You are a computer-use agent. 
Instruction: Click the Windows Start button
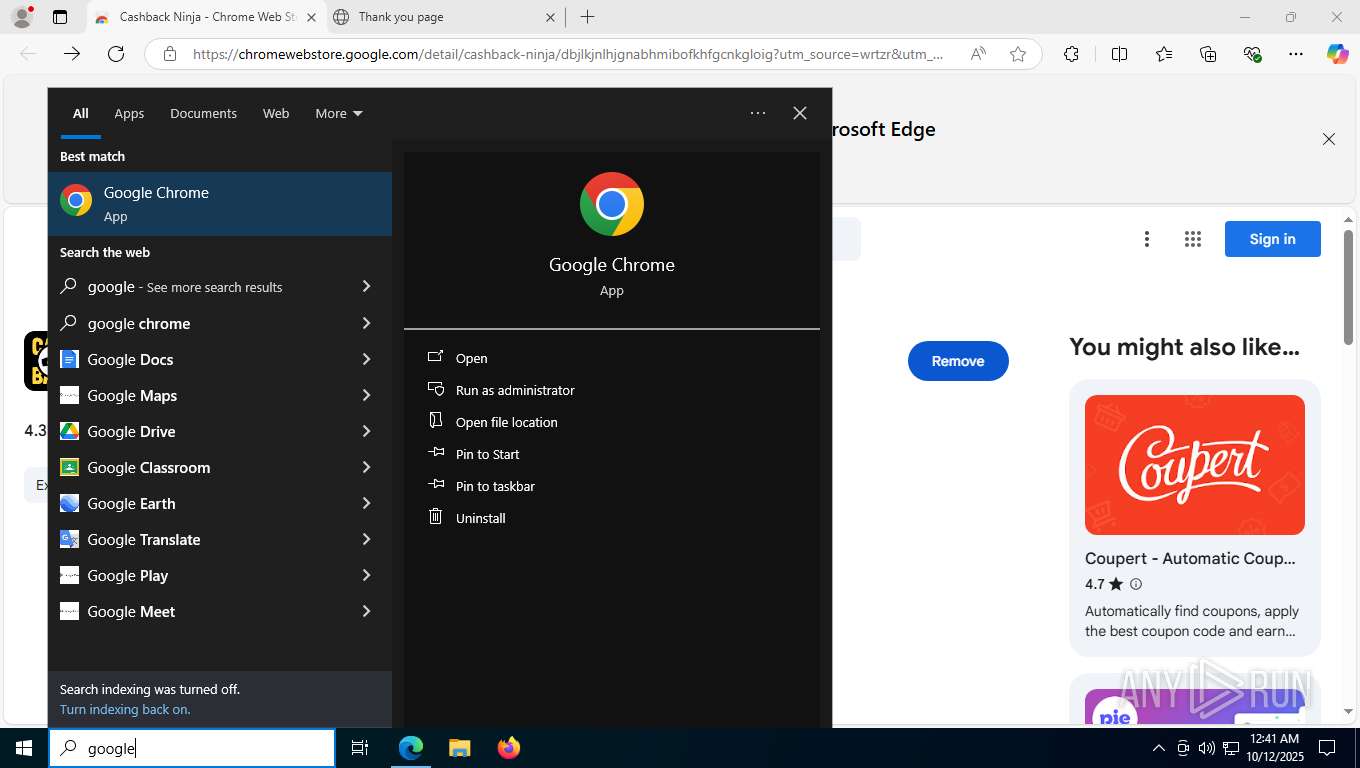pos(24,747)
